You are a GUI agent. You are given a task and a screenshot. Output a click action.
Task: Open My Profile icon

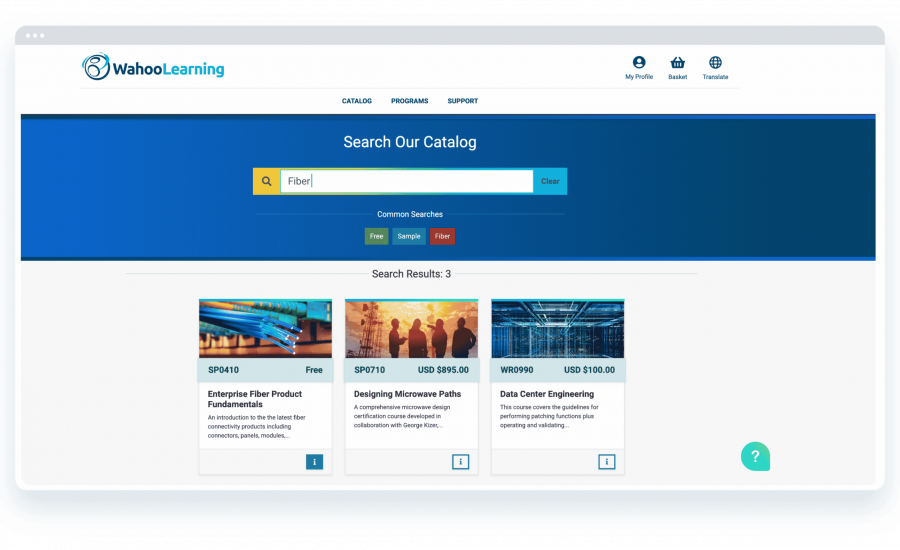click(639, 63)
